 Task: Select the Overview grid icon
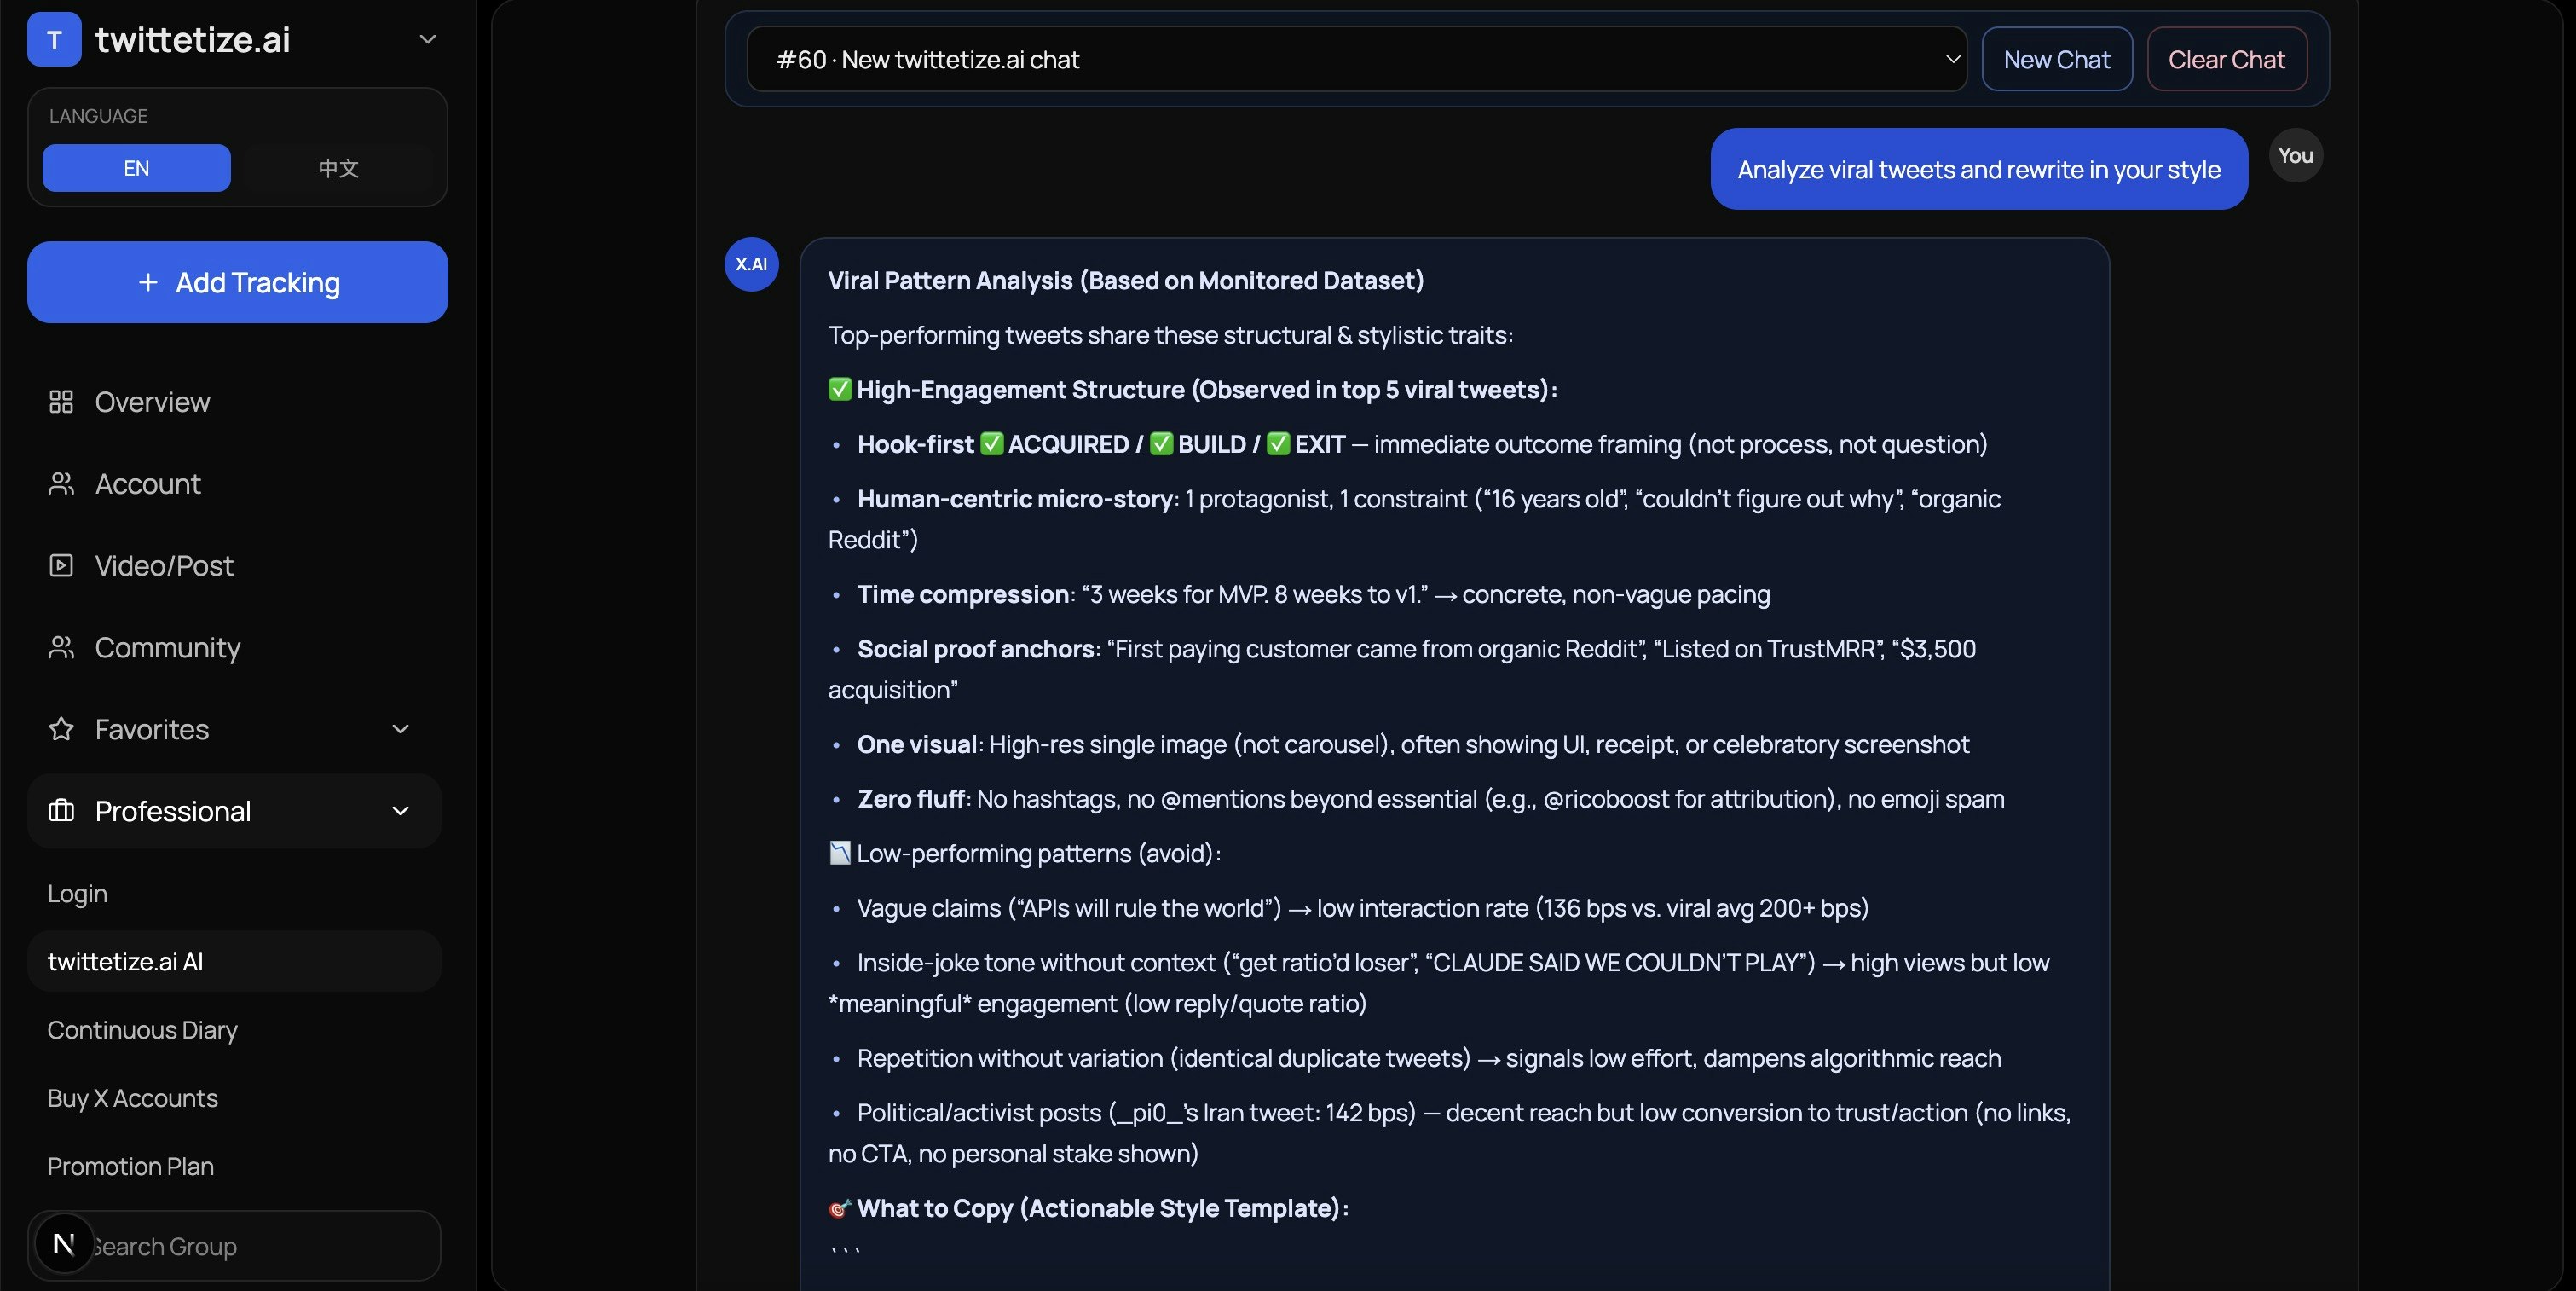[61, 402]
